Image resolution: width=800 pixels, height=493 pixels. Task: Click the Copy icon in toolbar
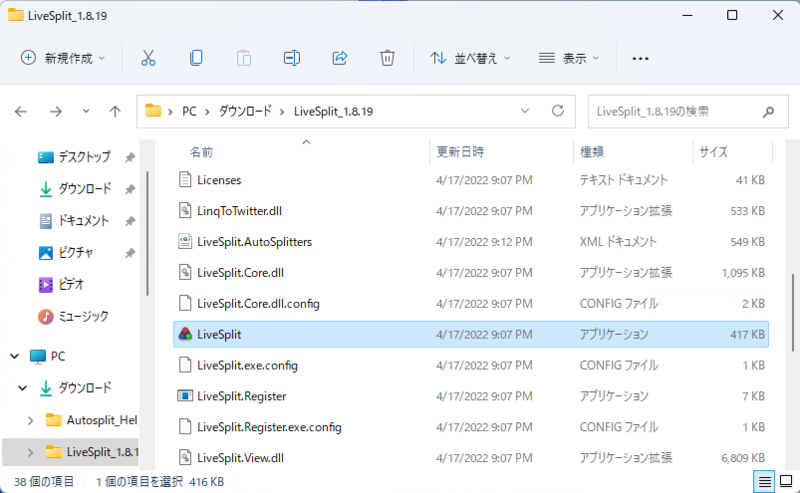coord(196,58)
